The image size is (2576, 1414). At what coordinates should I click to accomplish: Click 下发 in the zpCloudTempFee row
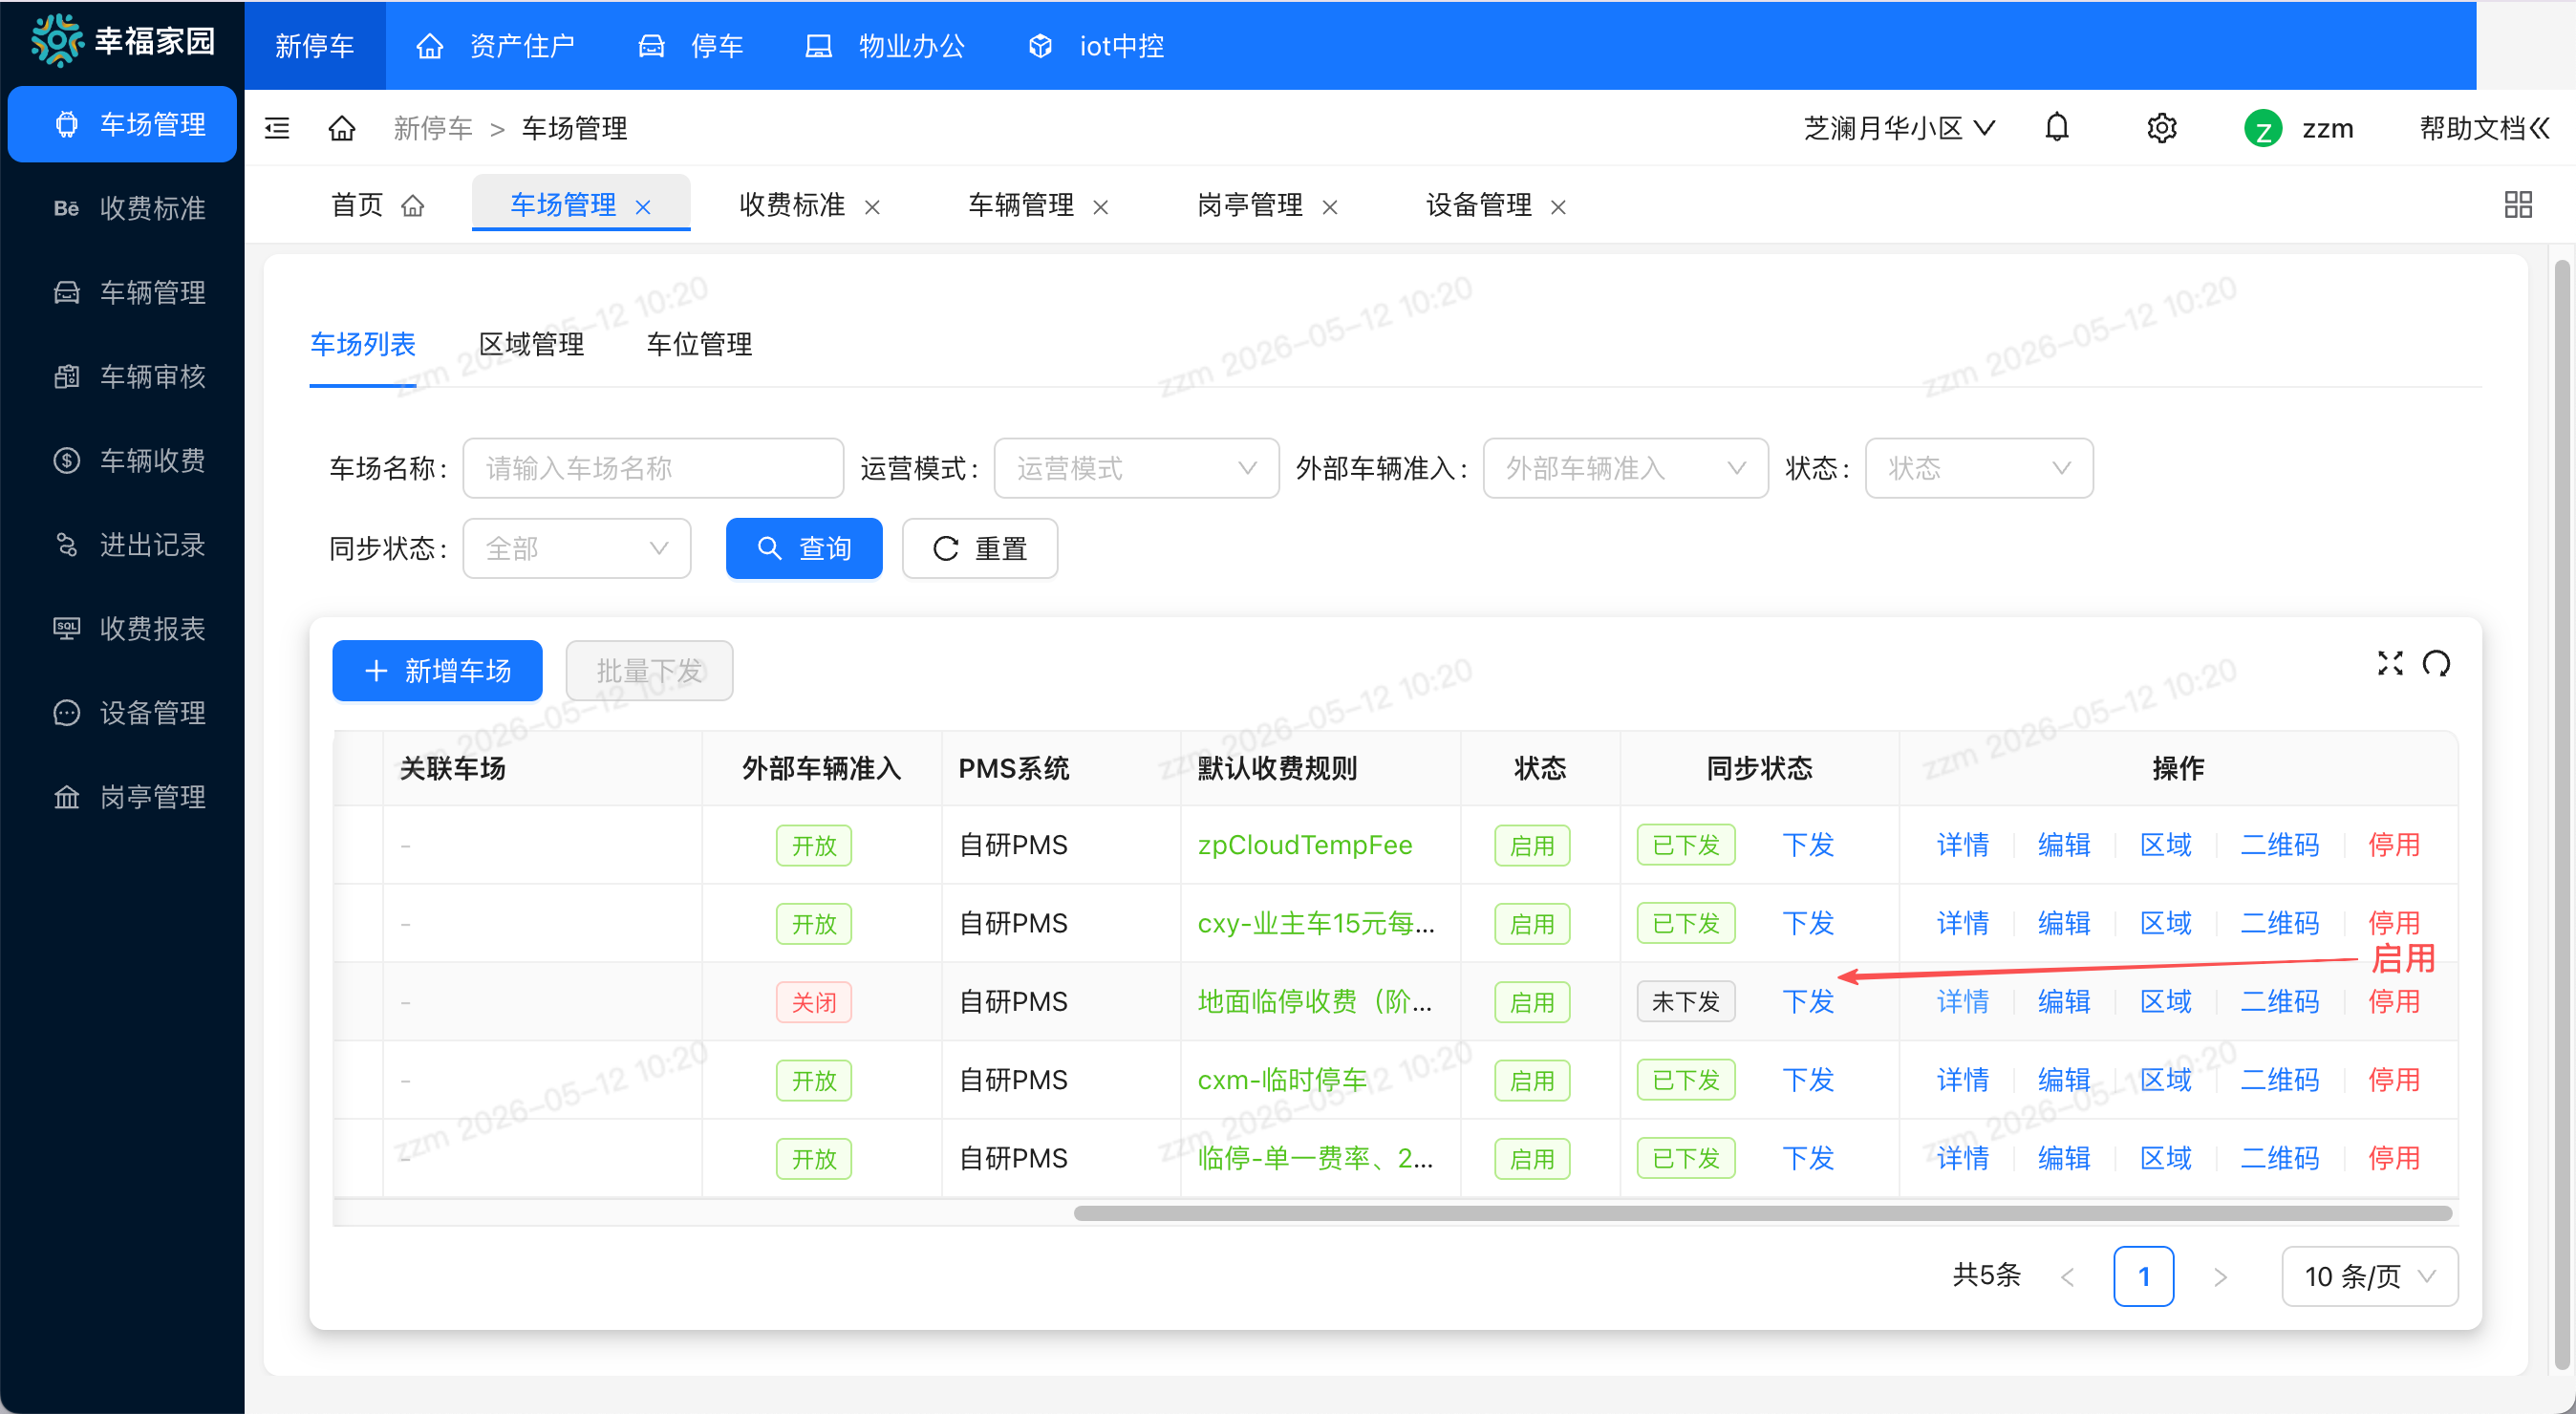point(1808,845)
